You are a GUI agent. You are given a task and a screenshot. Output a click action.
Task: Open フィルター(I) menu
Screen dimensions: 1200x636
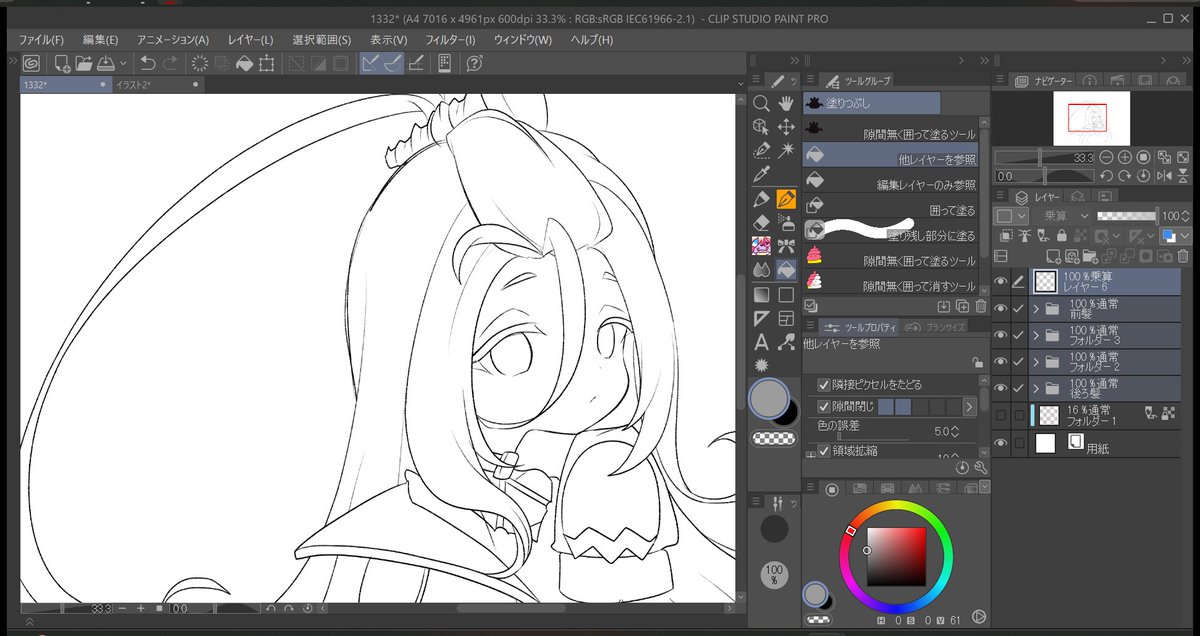(450, 40)
